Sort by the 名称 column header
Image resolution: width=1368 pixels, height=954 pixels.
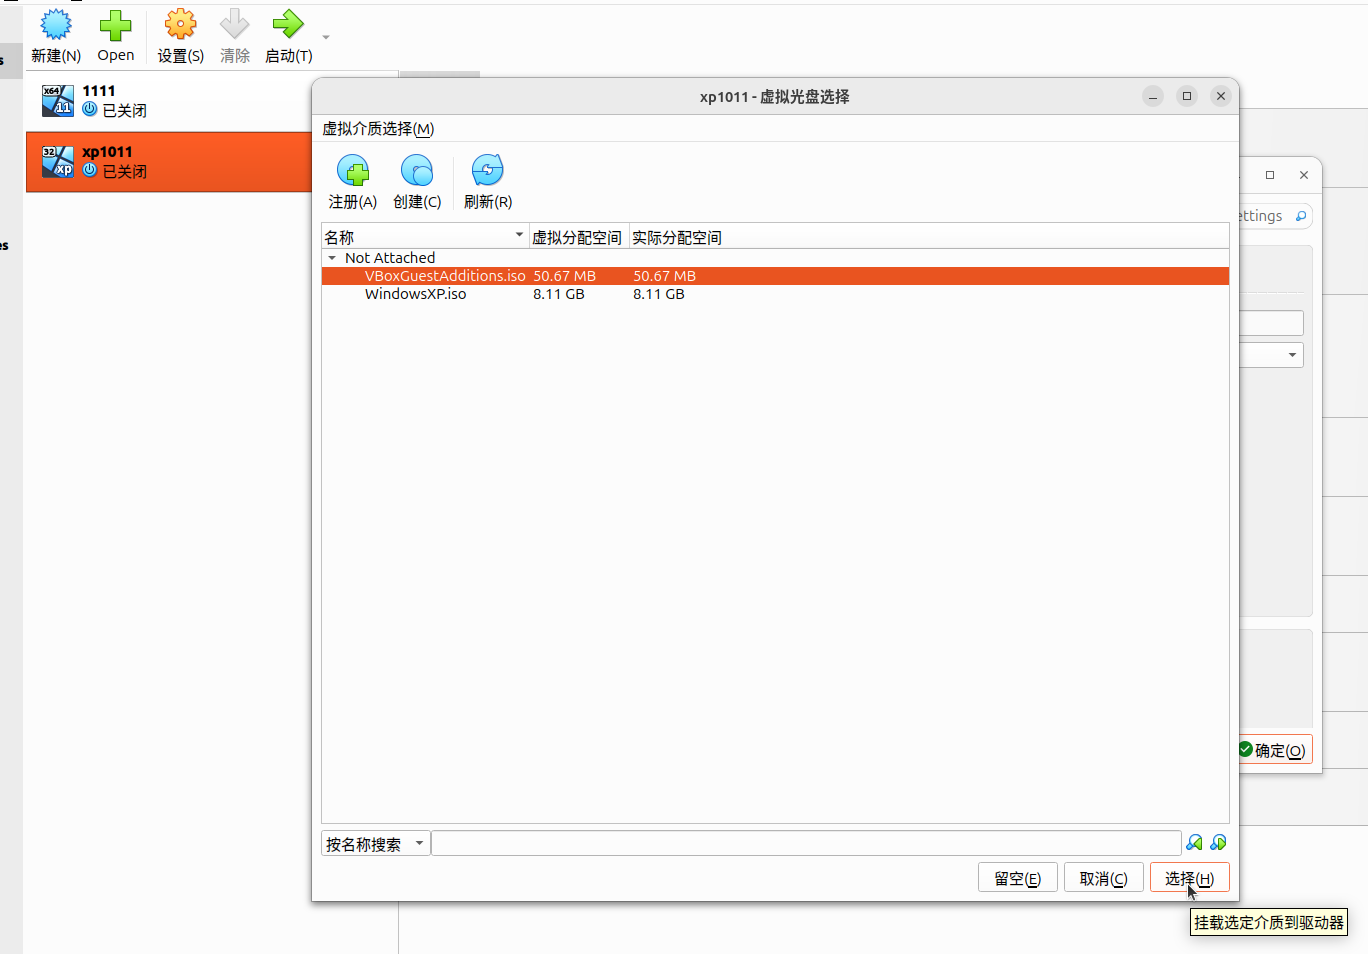point(425,237)
